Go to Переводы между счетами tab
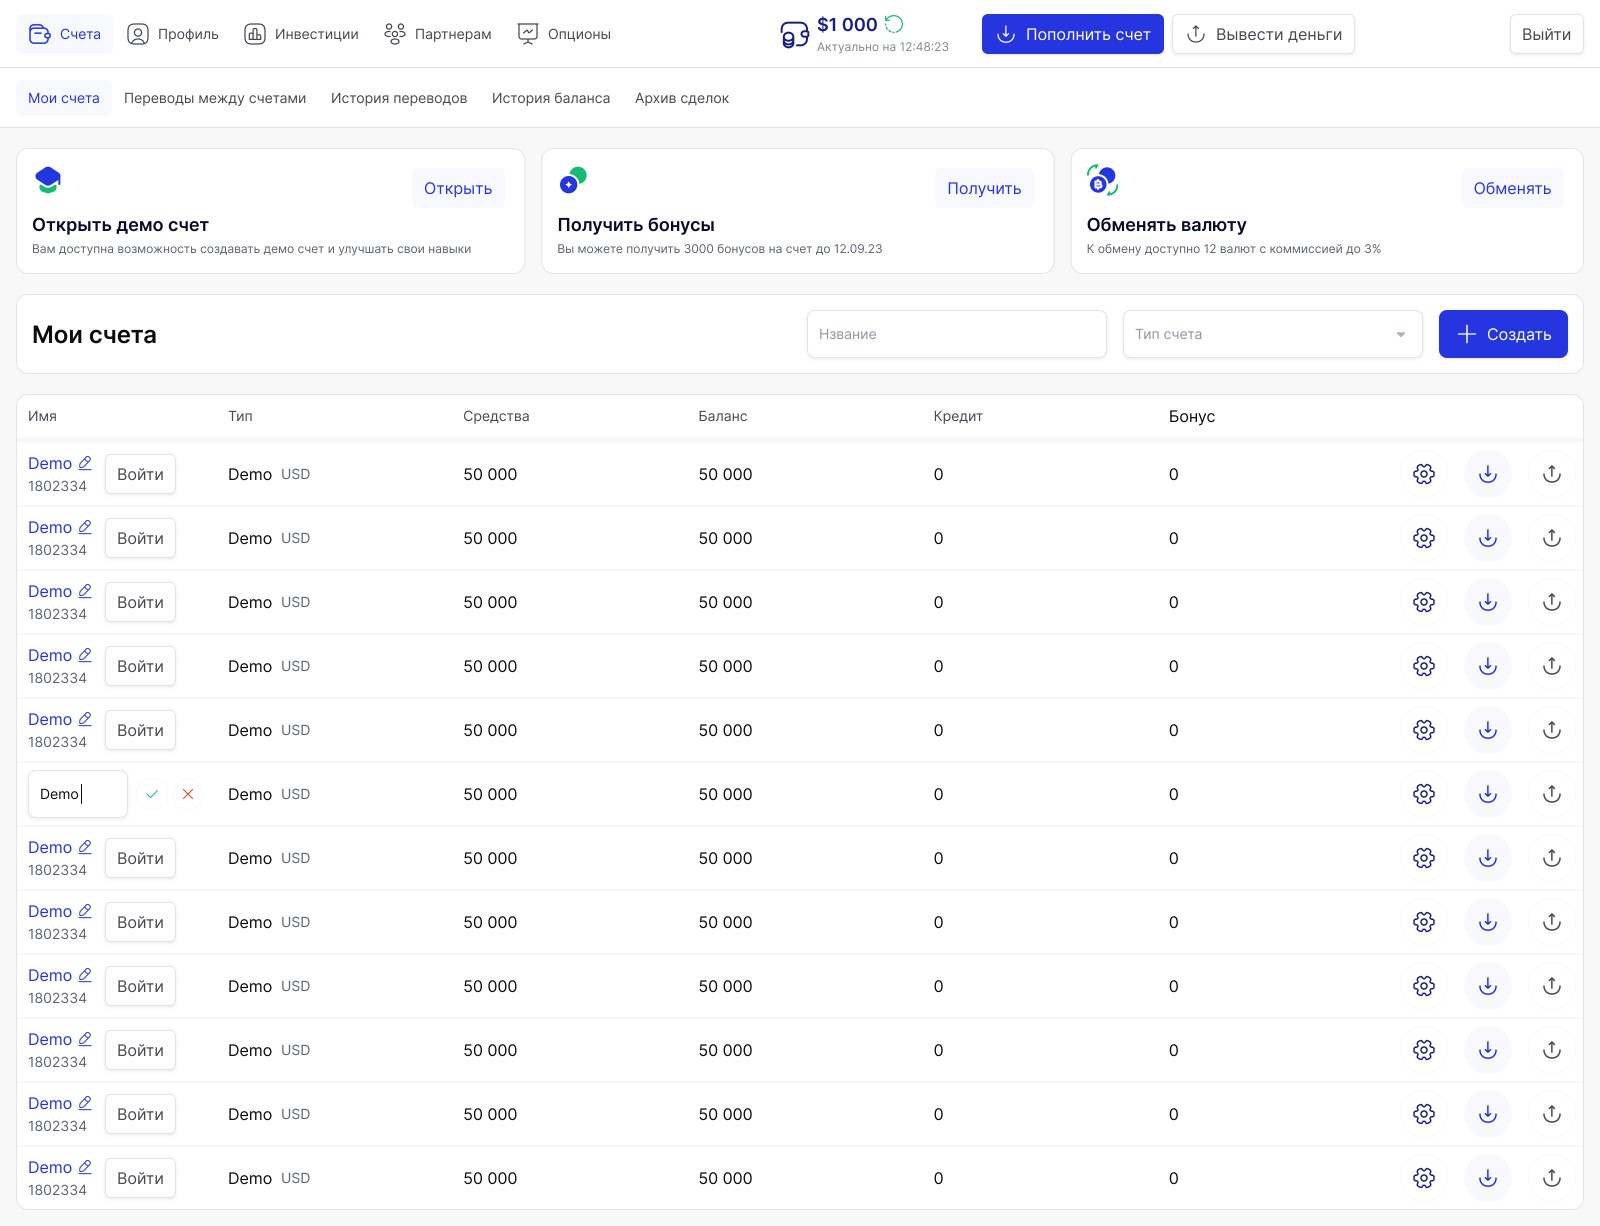 point(215,98)
